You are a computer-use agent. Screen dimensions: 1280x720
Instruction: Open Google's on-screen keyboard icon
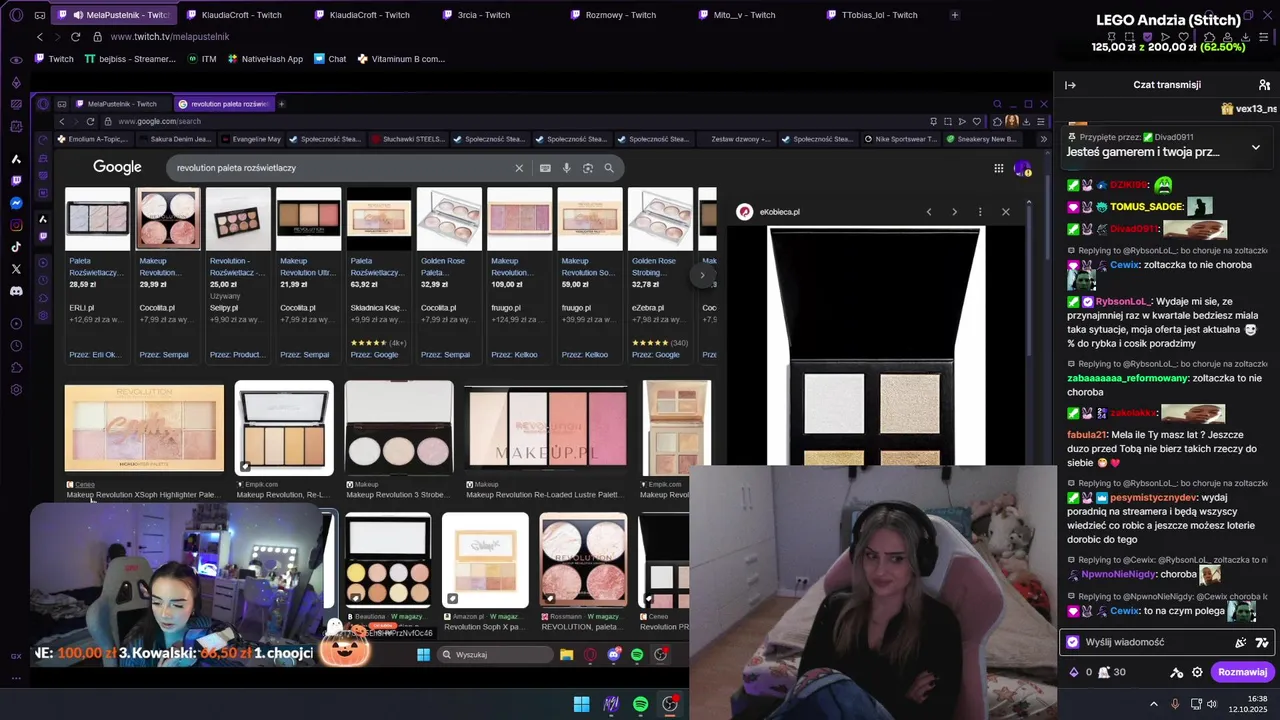tap(545, 168)
